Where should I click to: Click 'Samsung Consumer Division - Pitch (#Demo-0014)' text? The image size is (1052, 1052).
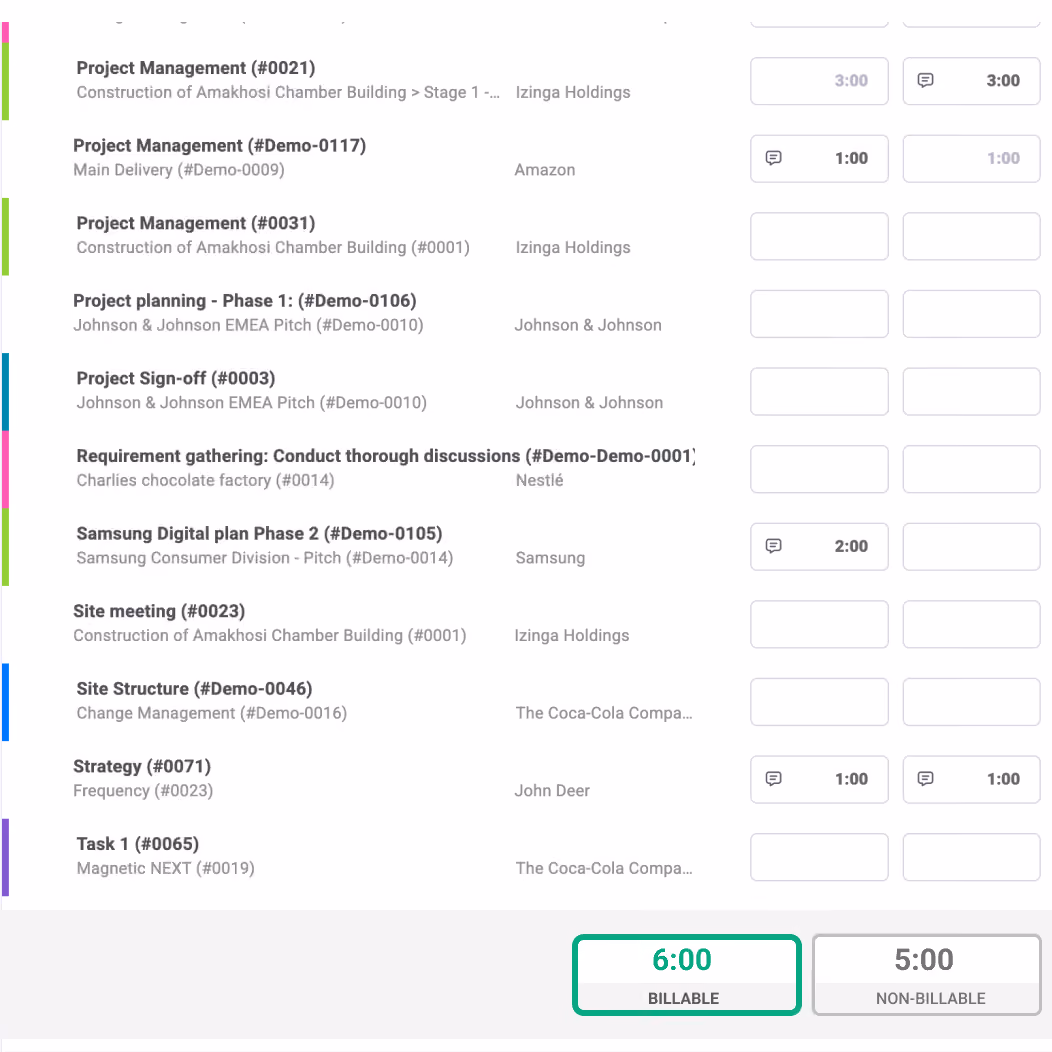[x=264, y=558]
